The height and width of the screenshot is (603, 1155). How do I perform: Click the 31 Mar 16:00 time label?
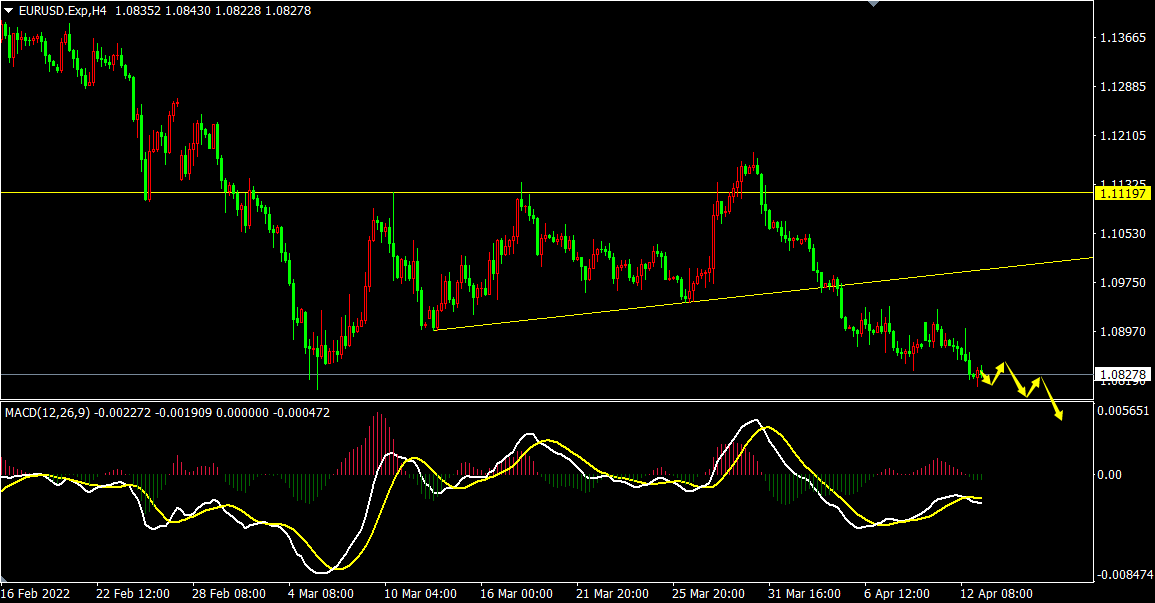tap(802, 592)
